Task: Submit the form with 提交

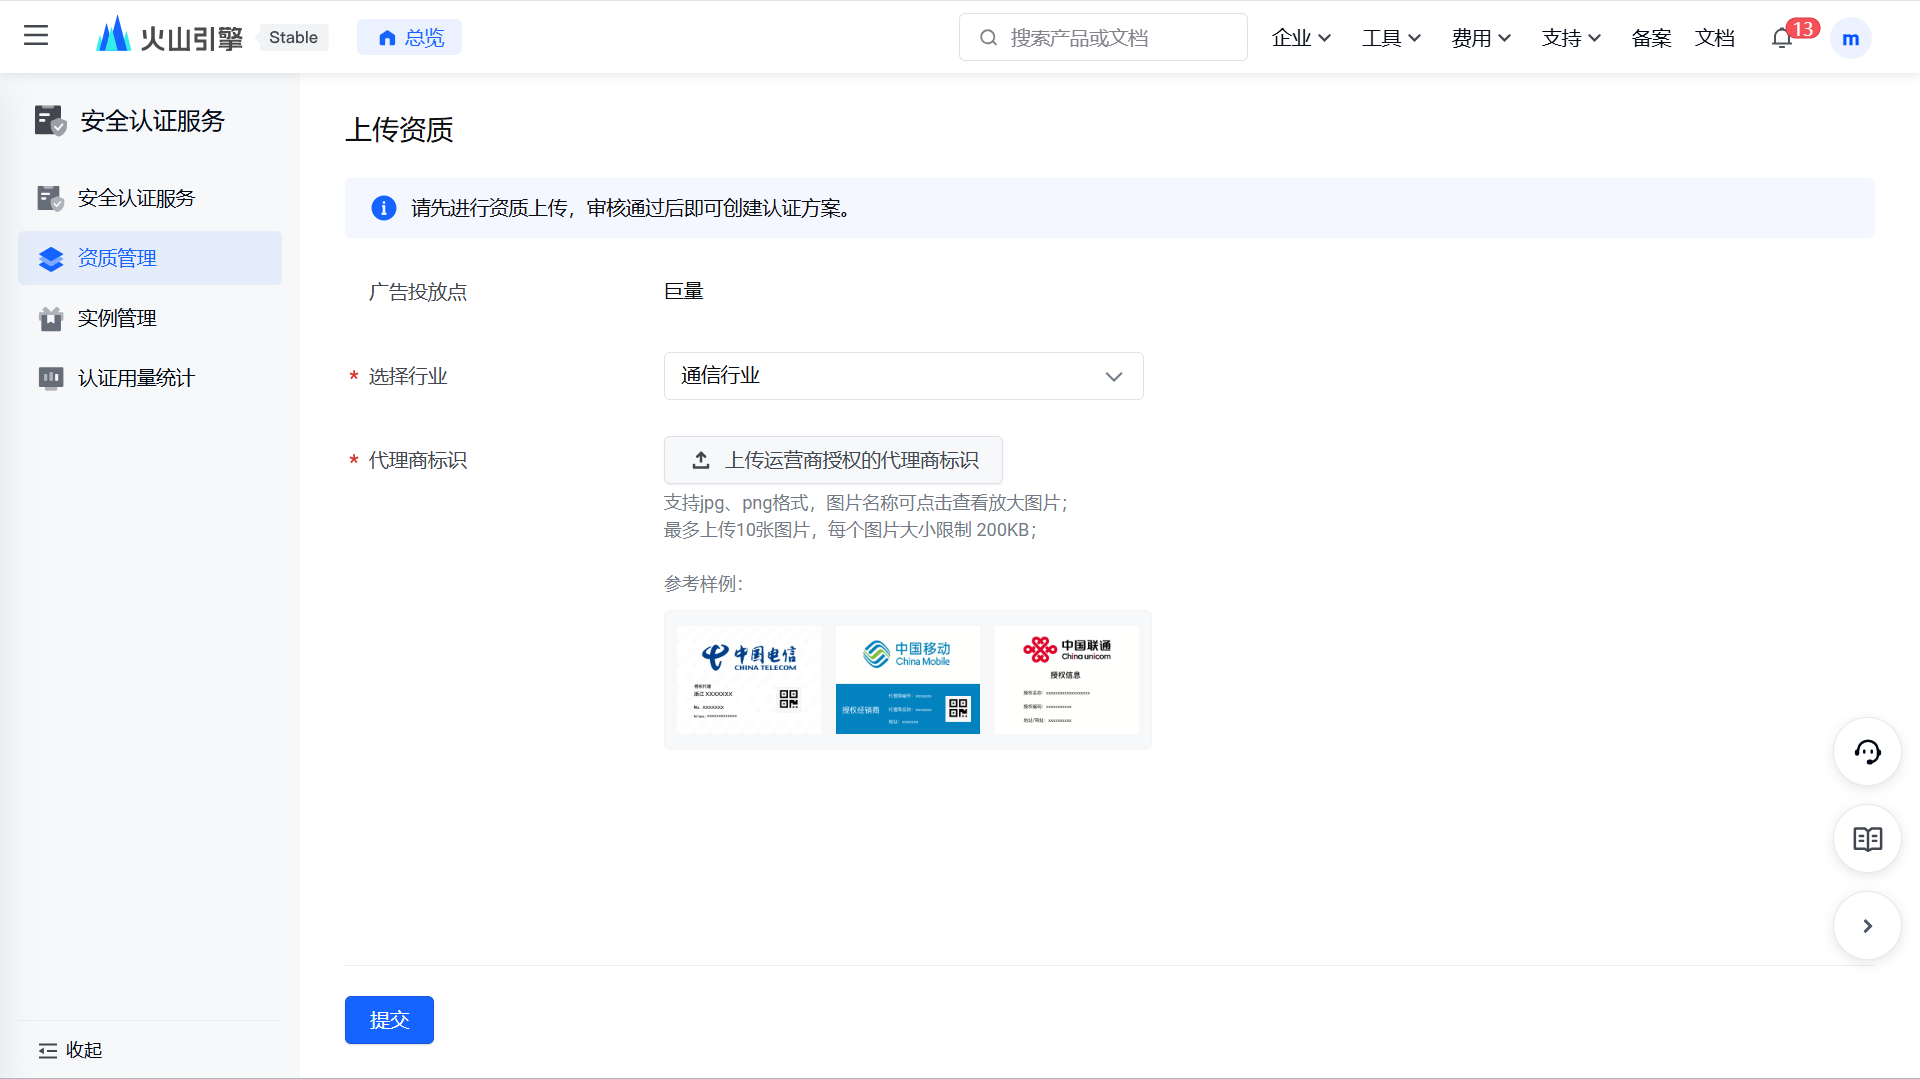Action: tap(389, 1020)
